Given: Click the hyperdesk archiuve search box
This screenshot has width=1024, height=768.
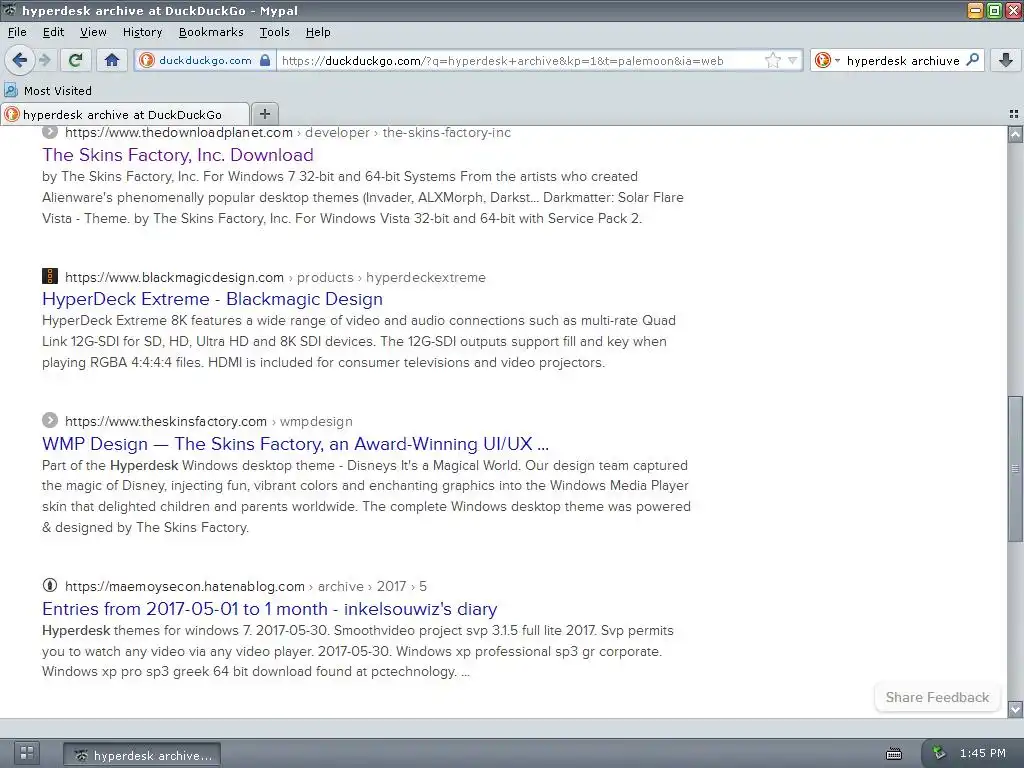Looking at the screenshot, I should click(x=903, y=60).
